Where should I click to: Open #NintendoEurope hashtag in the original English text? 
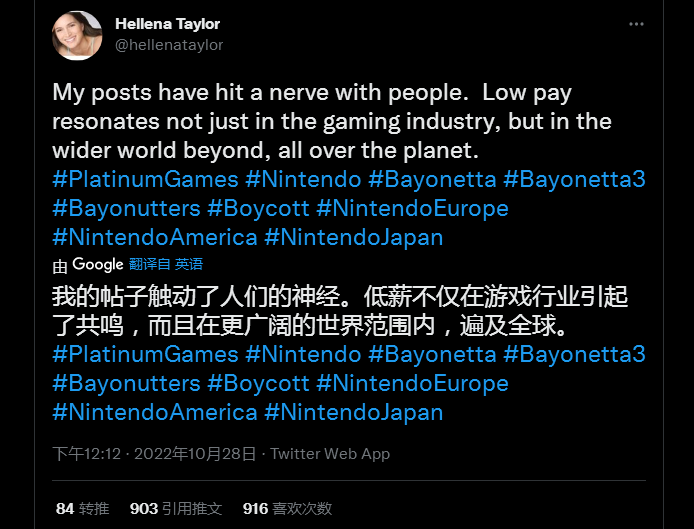tap(412, 209)
